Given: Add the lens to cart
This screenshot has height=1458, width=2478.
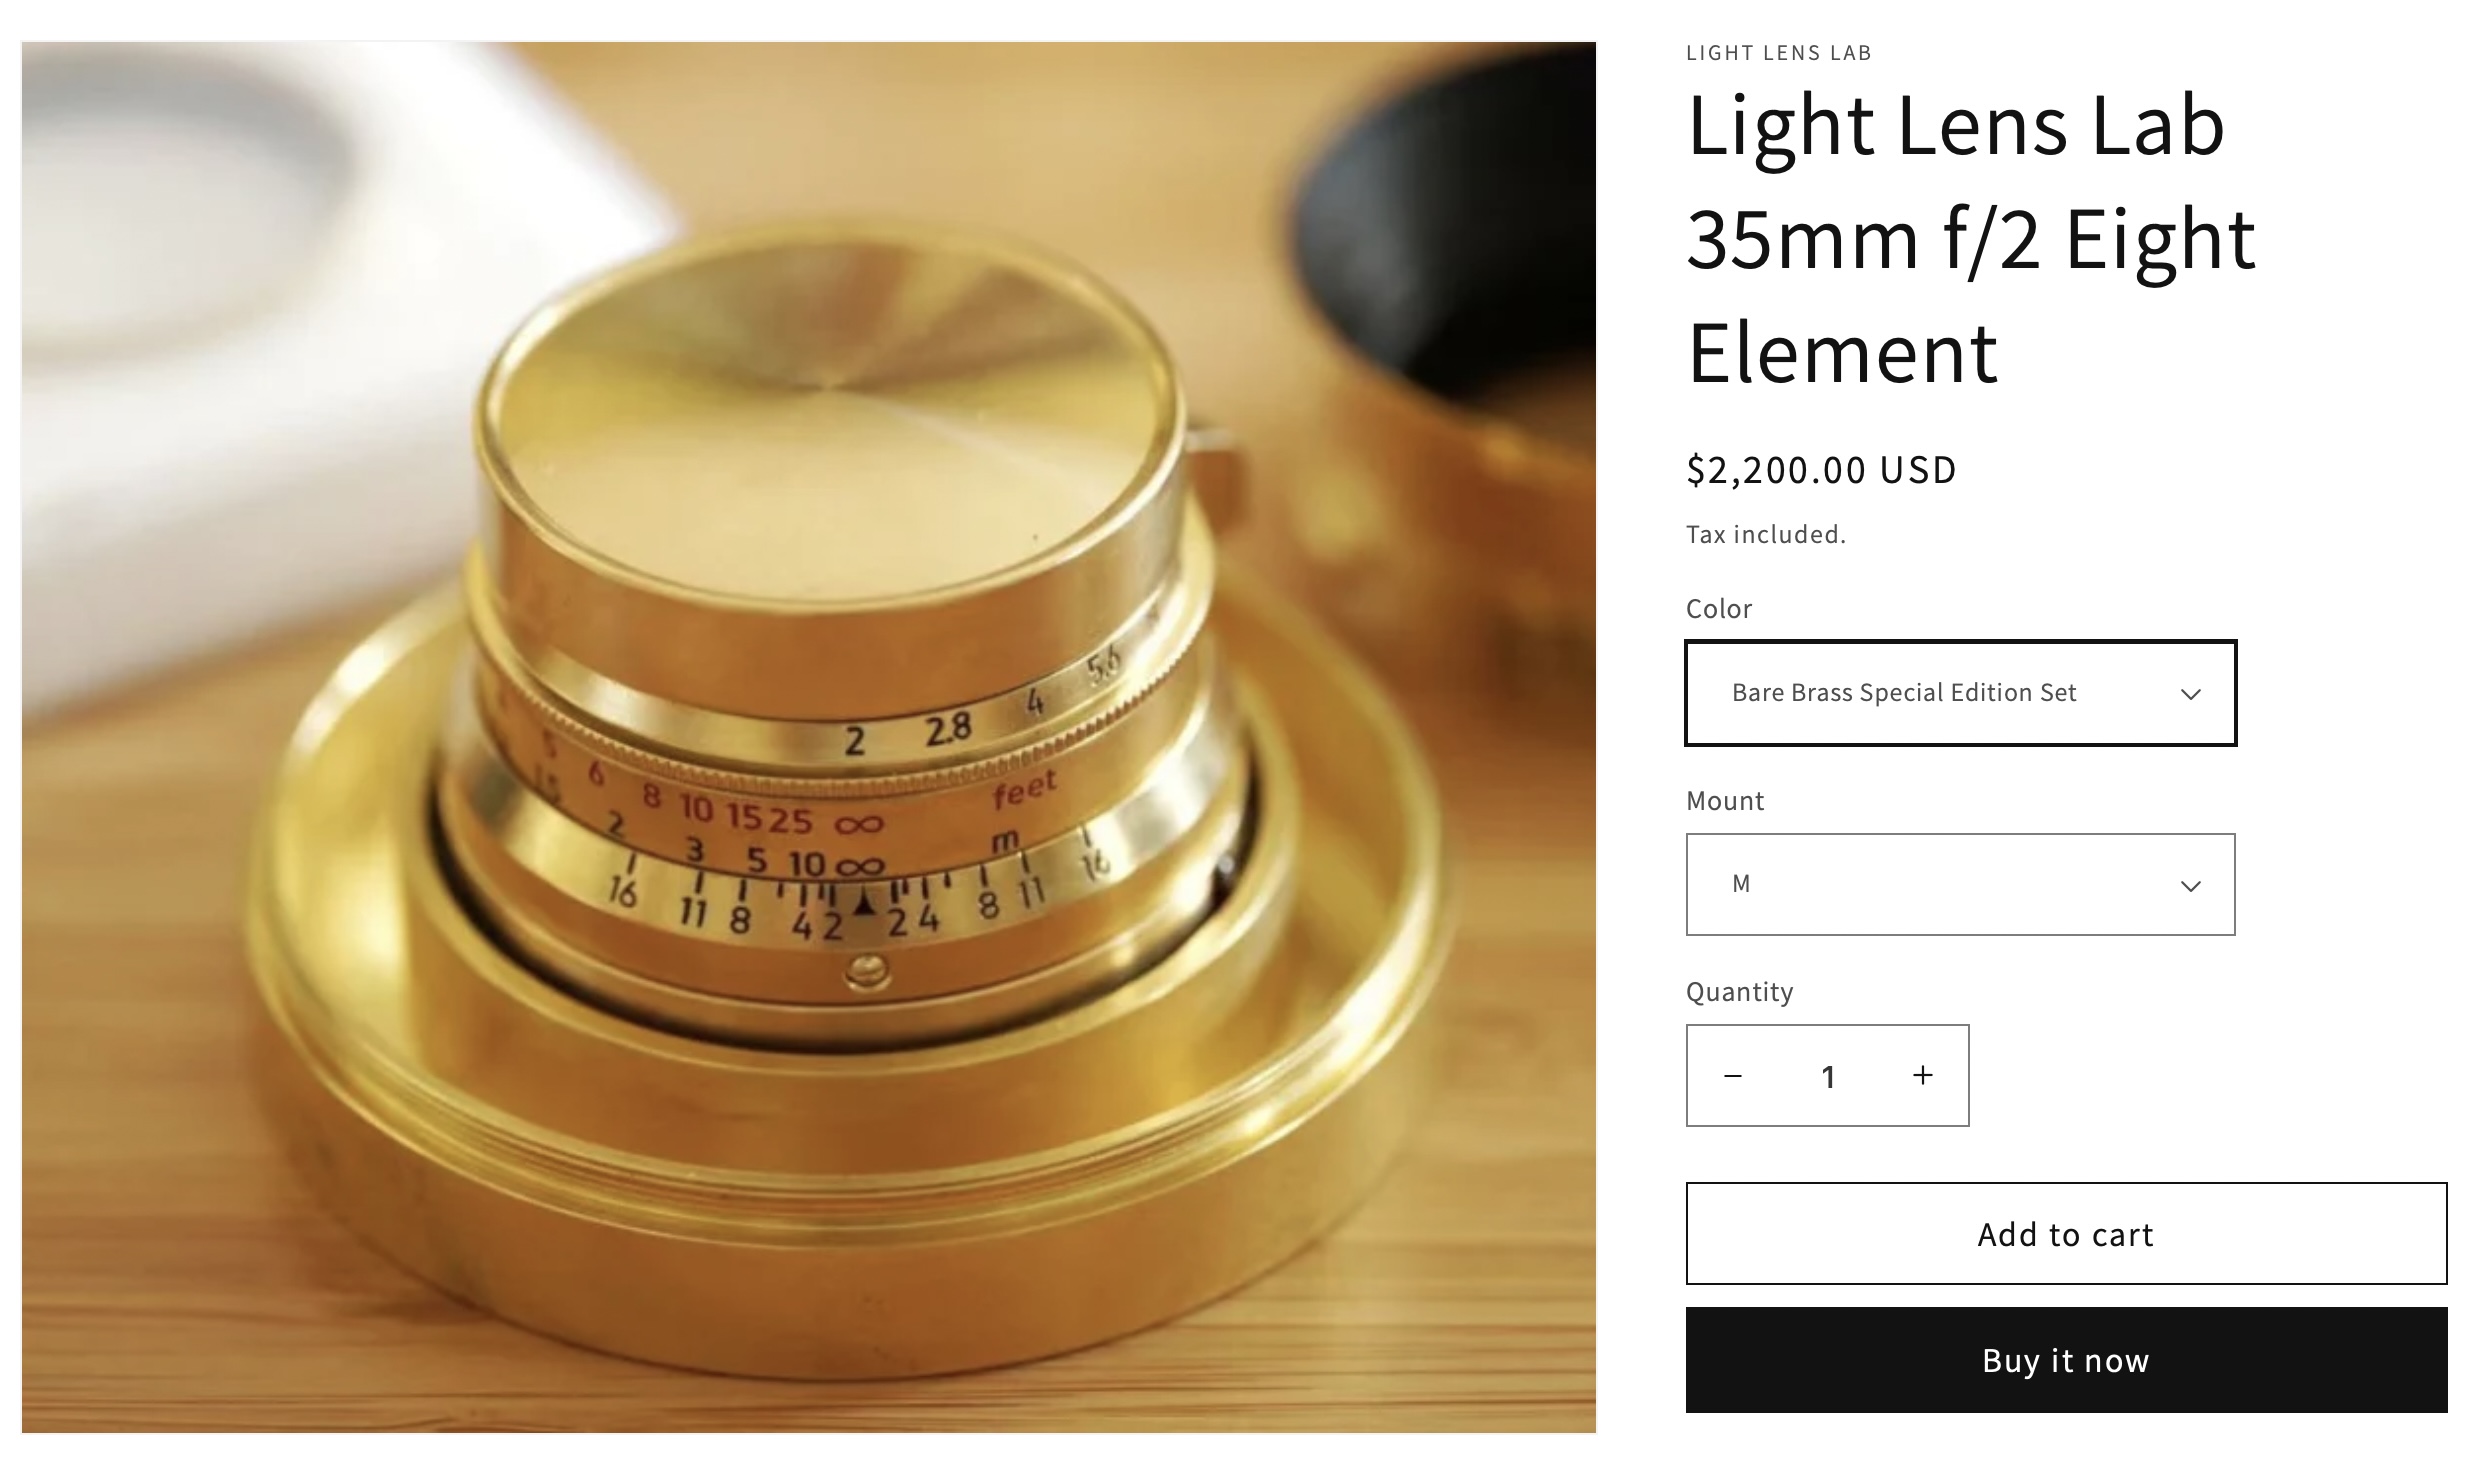Looking at the screenshot, I should pos(2066,1234).
